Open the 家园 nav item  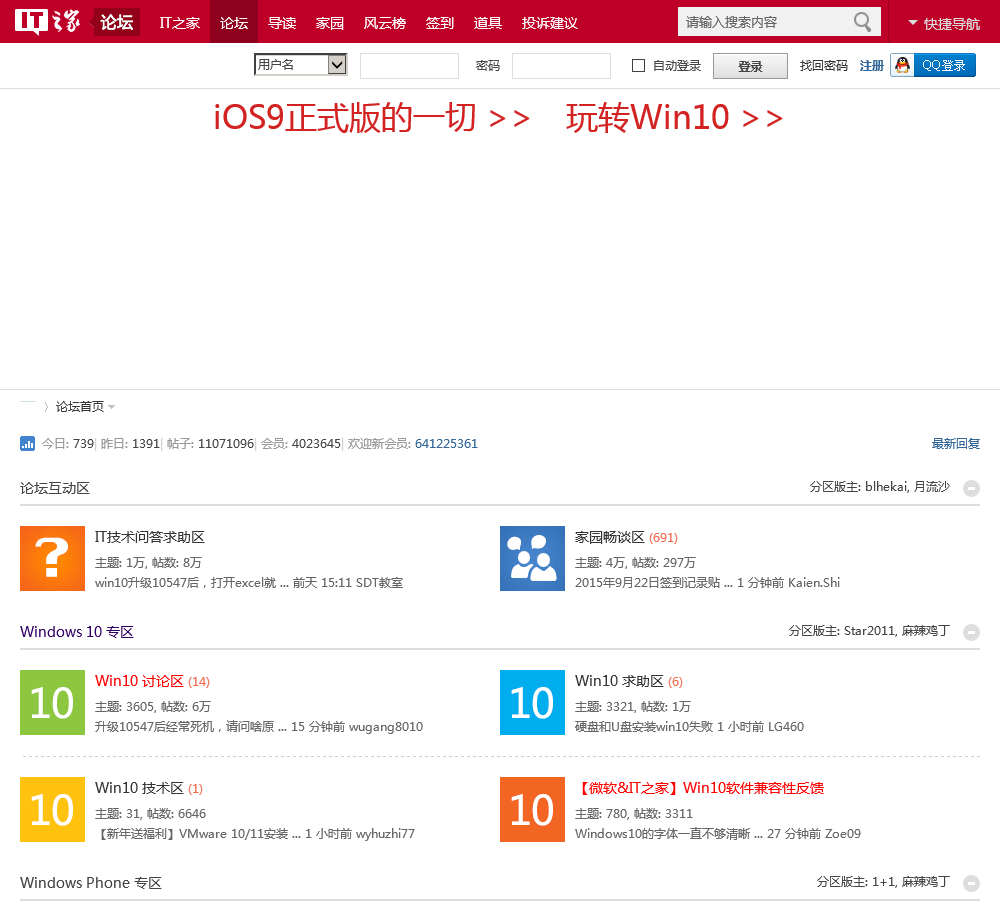click(330, 23)
